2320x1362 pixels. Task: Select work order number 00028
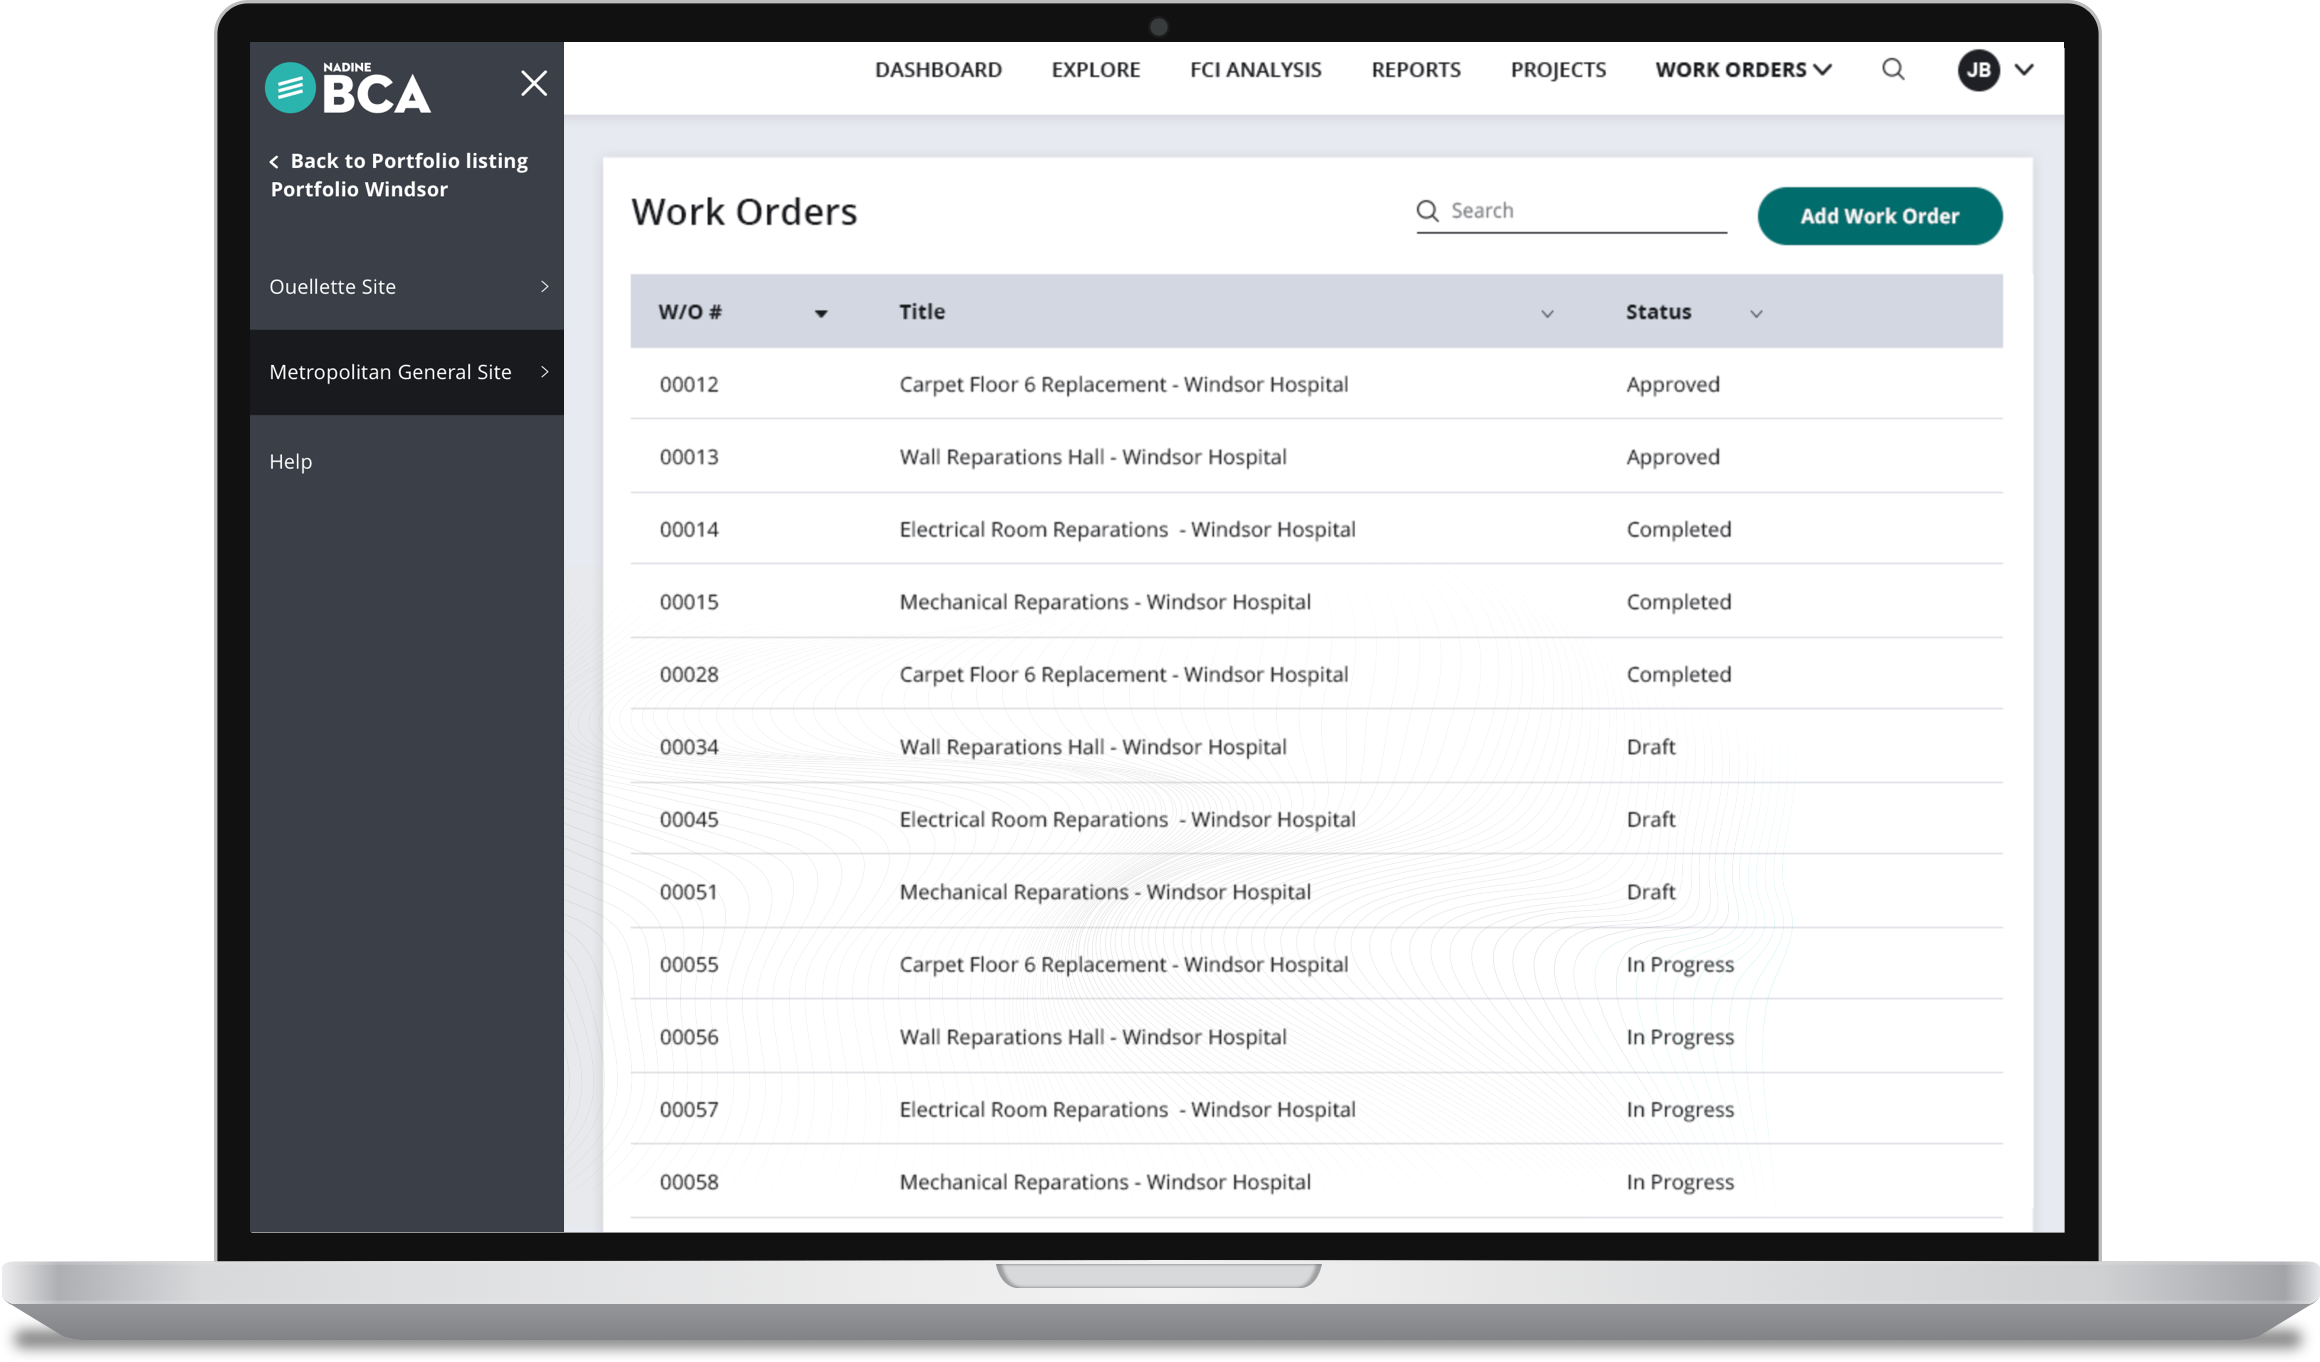tap(689, 675)
